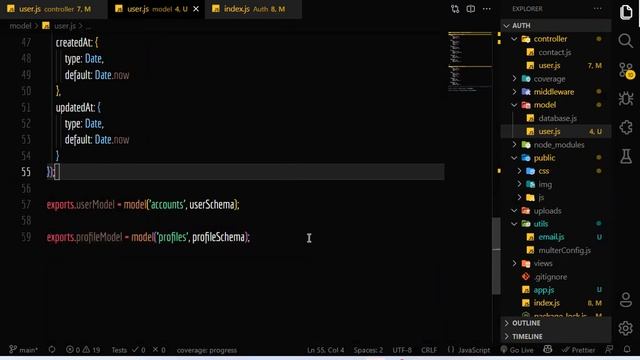Screen dimensions: 640x360
Task: Open Explorer panel More Actions ellipsis
Action: pyautogui.click(x=598, y=9)
